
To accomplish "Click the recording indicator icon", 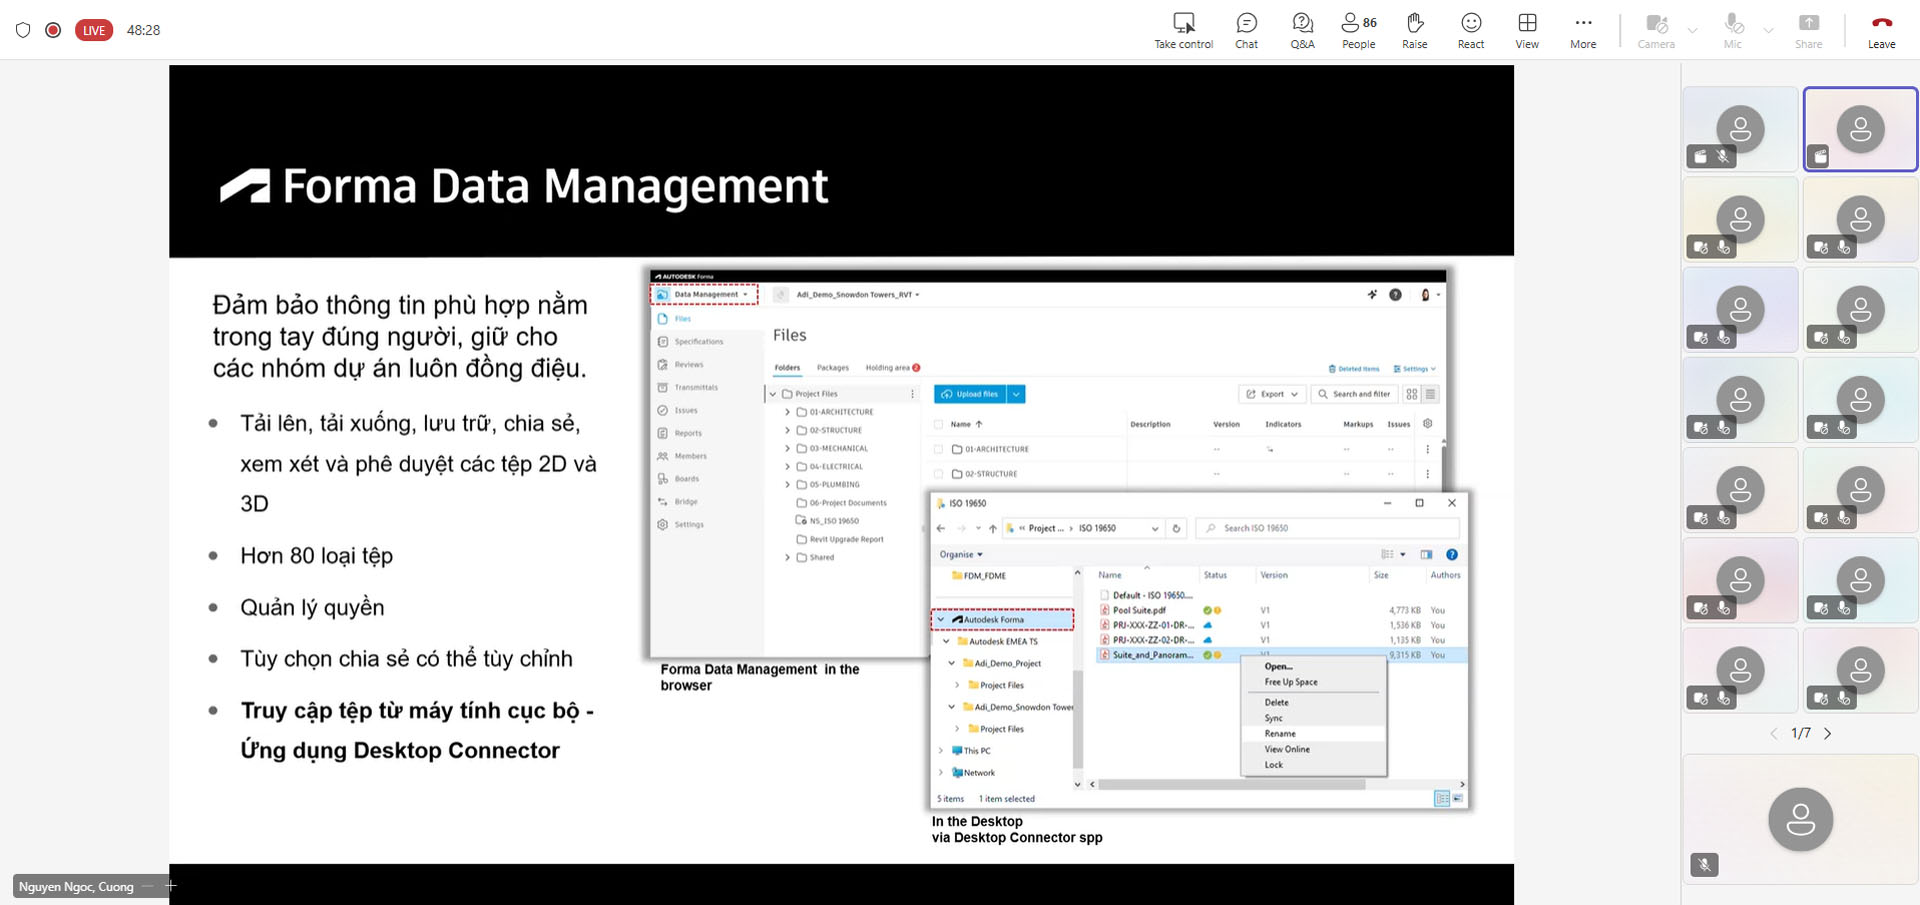I will tap(53, 30).
